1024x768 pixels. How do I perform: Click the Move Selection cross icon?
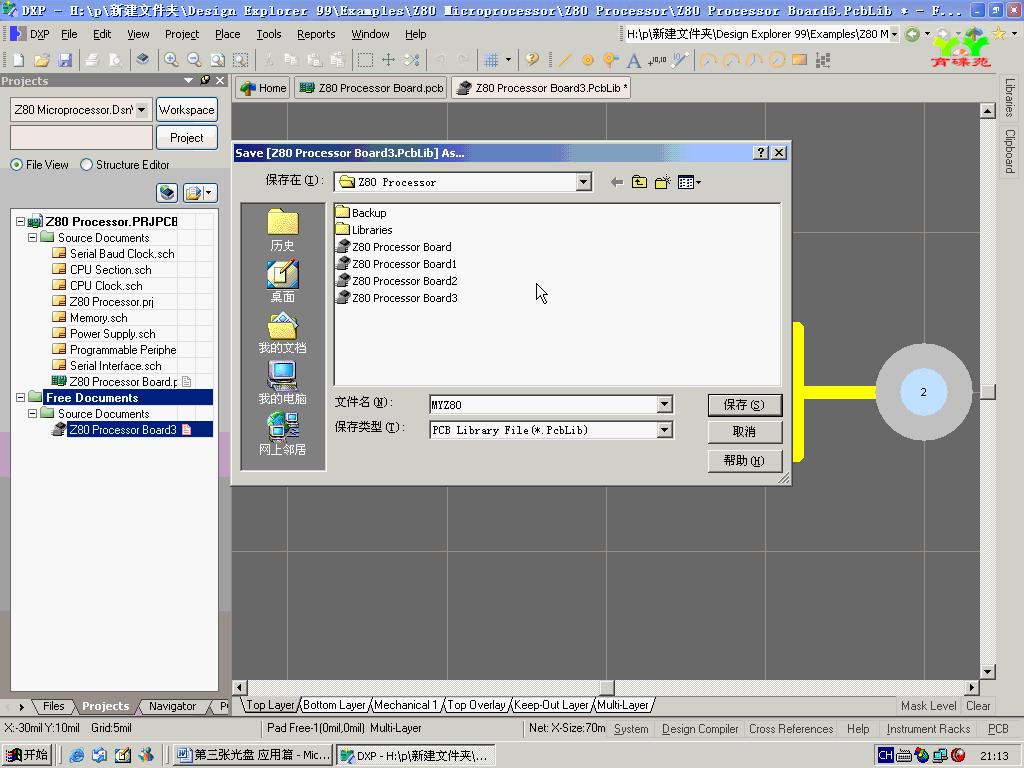(x=388, y=60)
